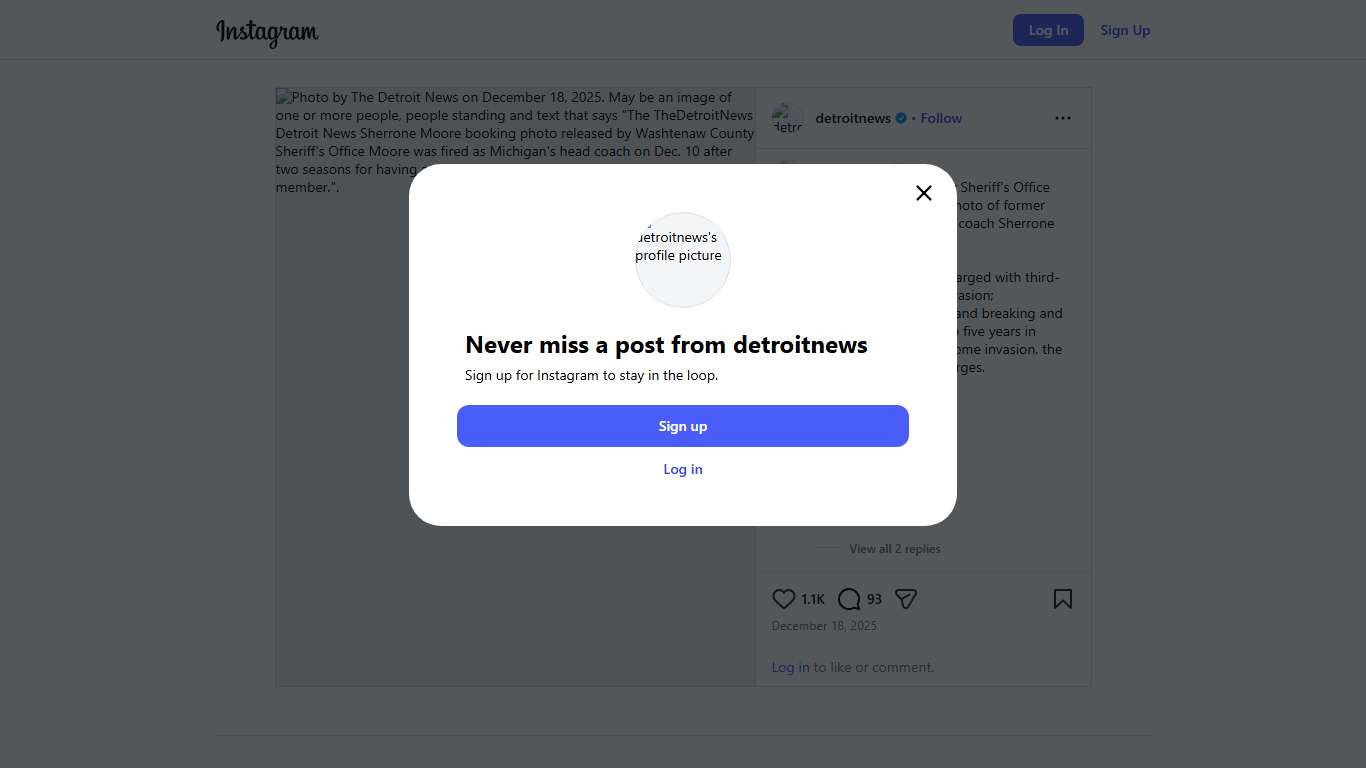Click the comment speech bubble icon

pyautogui.click(x=849, y=599)
